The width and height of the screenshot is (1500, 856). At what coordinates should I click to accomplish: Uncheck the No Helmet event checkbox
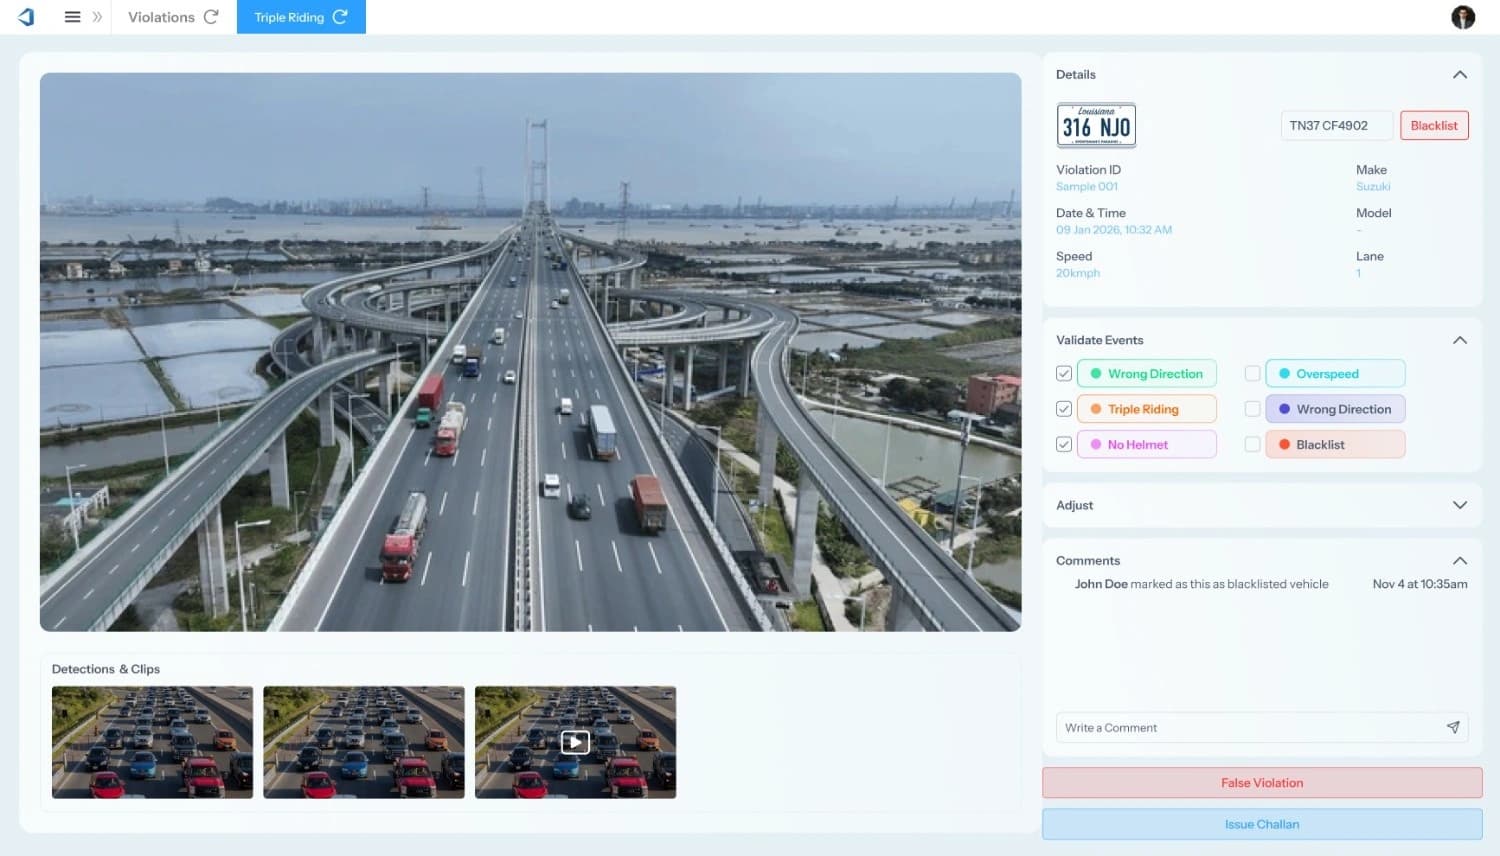click(x=1064, y=444)
